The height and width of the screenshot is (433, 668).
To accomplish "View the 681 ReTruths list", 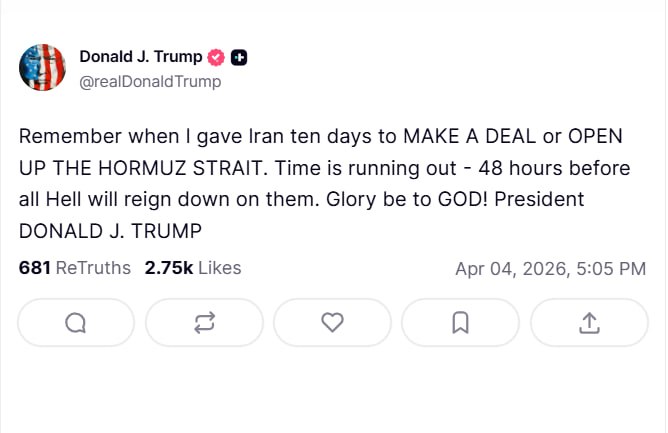I will pyautogui.click(x=75, y=268).
